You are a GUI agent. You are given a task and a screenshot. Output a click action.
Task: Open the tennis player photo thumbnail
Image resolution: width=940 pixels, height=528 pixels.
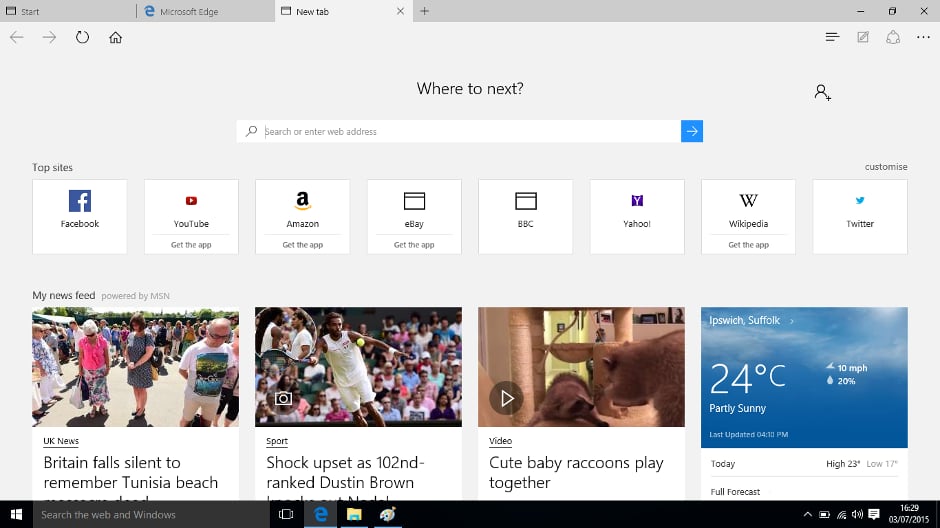click(x=358, y=367)
